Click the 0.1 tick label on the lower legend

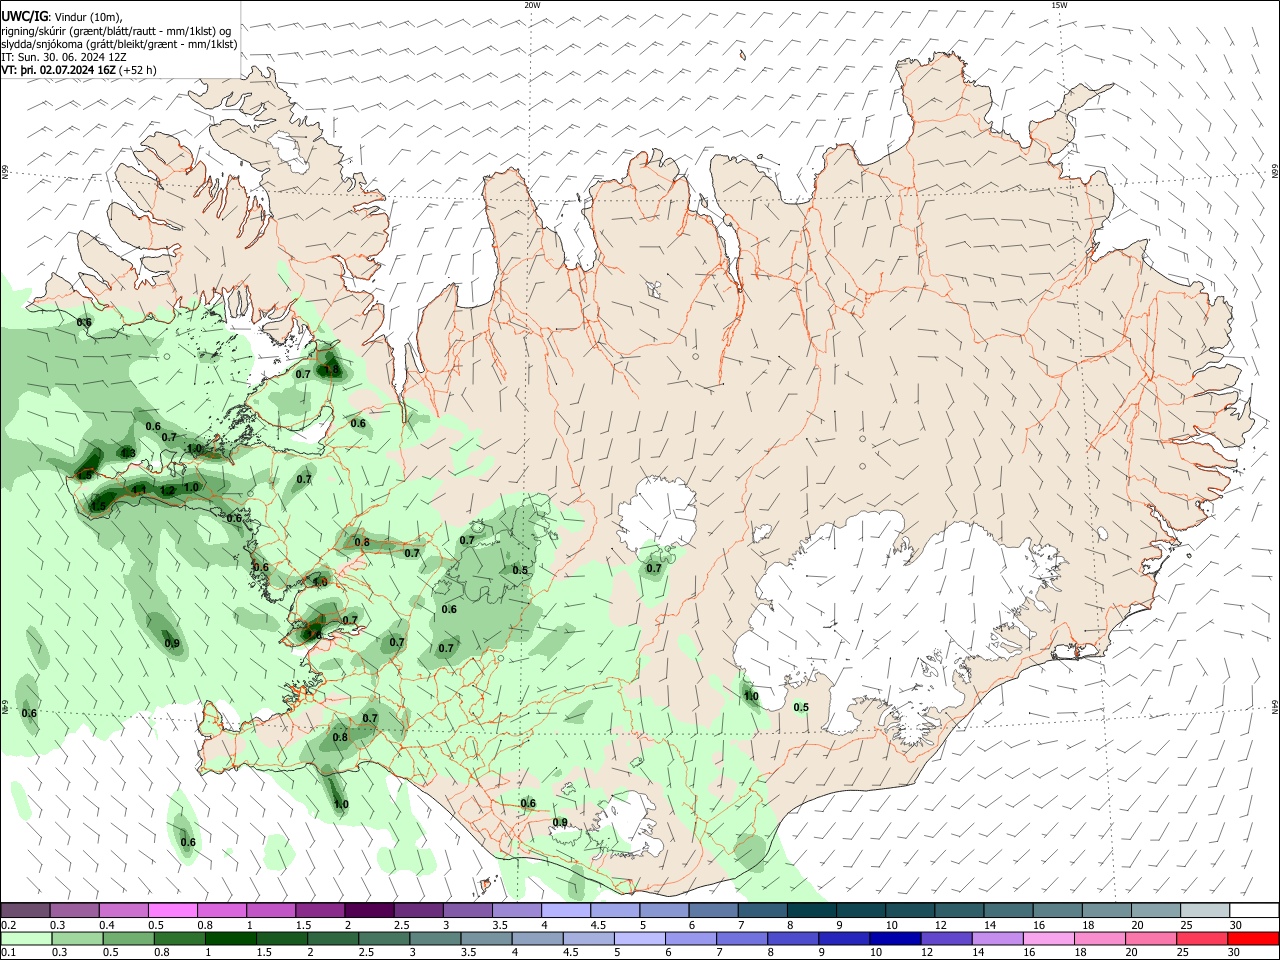[8, 953]
